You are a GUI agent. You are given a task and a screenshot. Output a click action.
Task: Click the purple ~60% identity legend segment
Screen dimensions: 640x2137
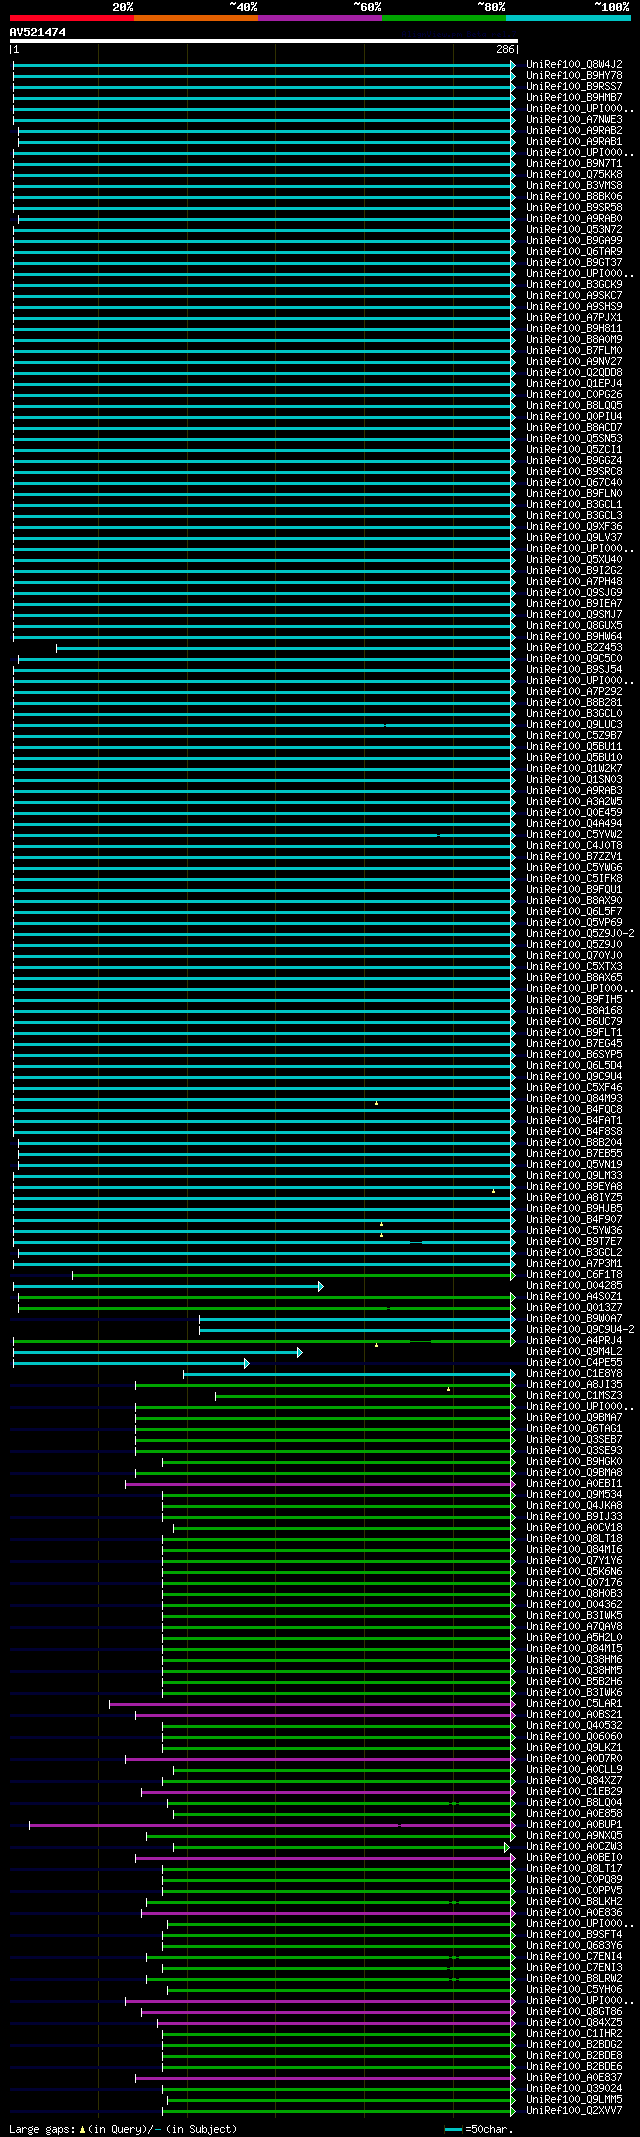[x=320, y=18]
